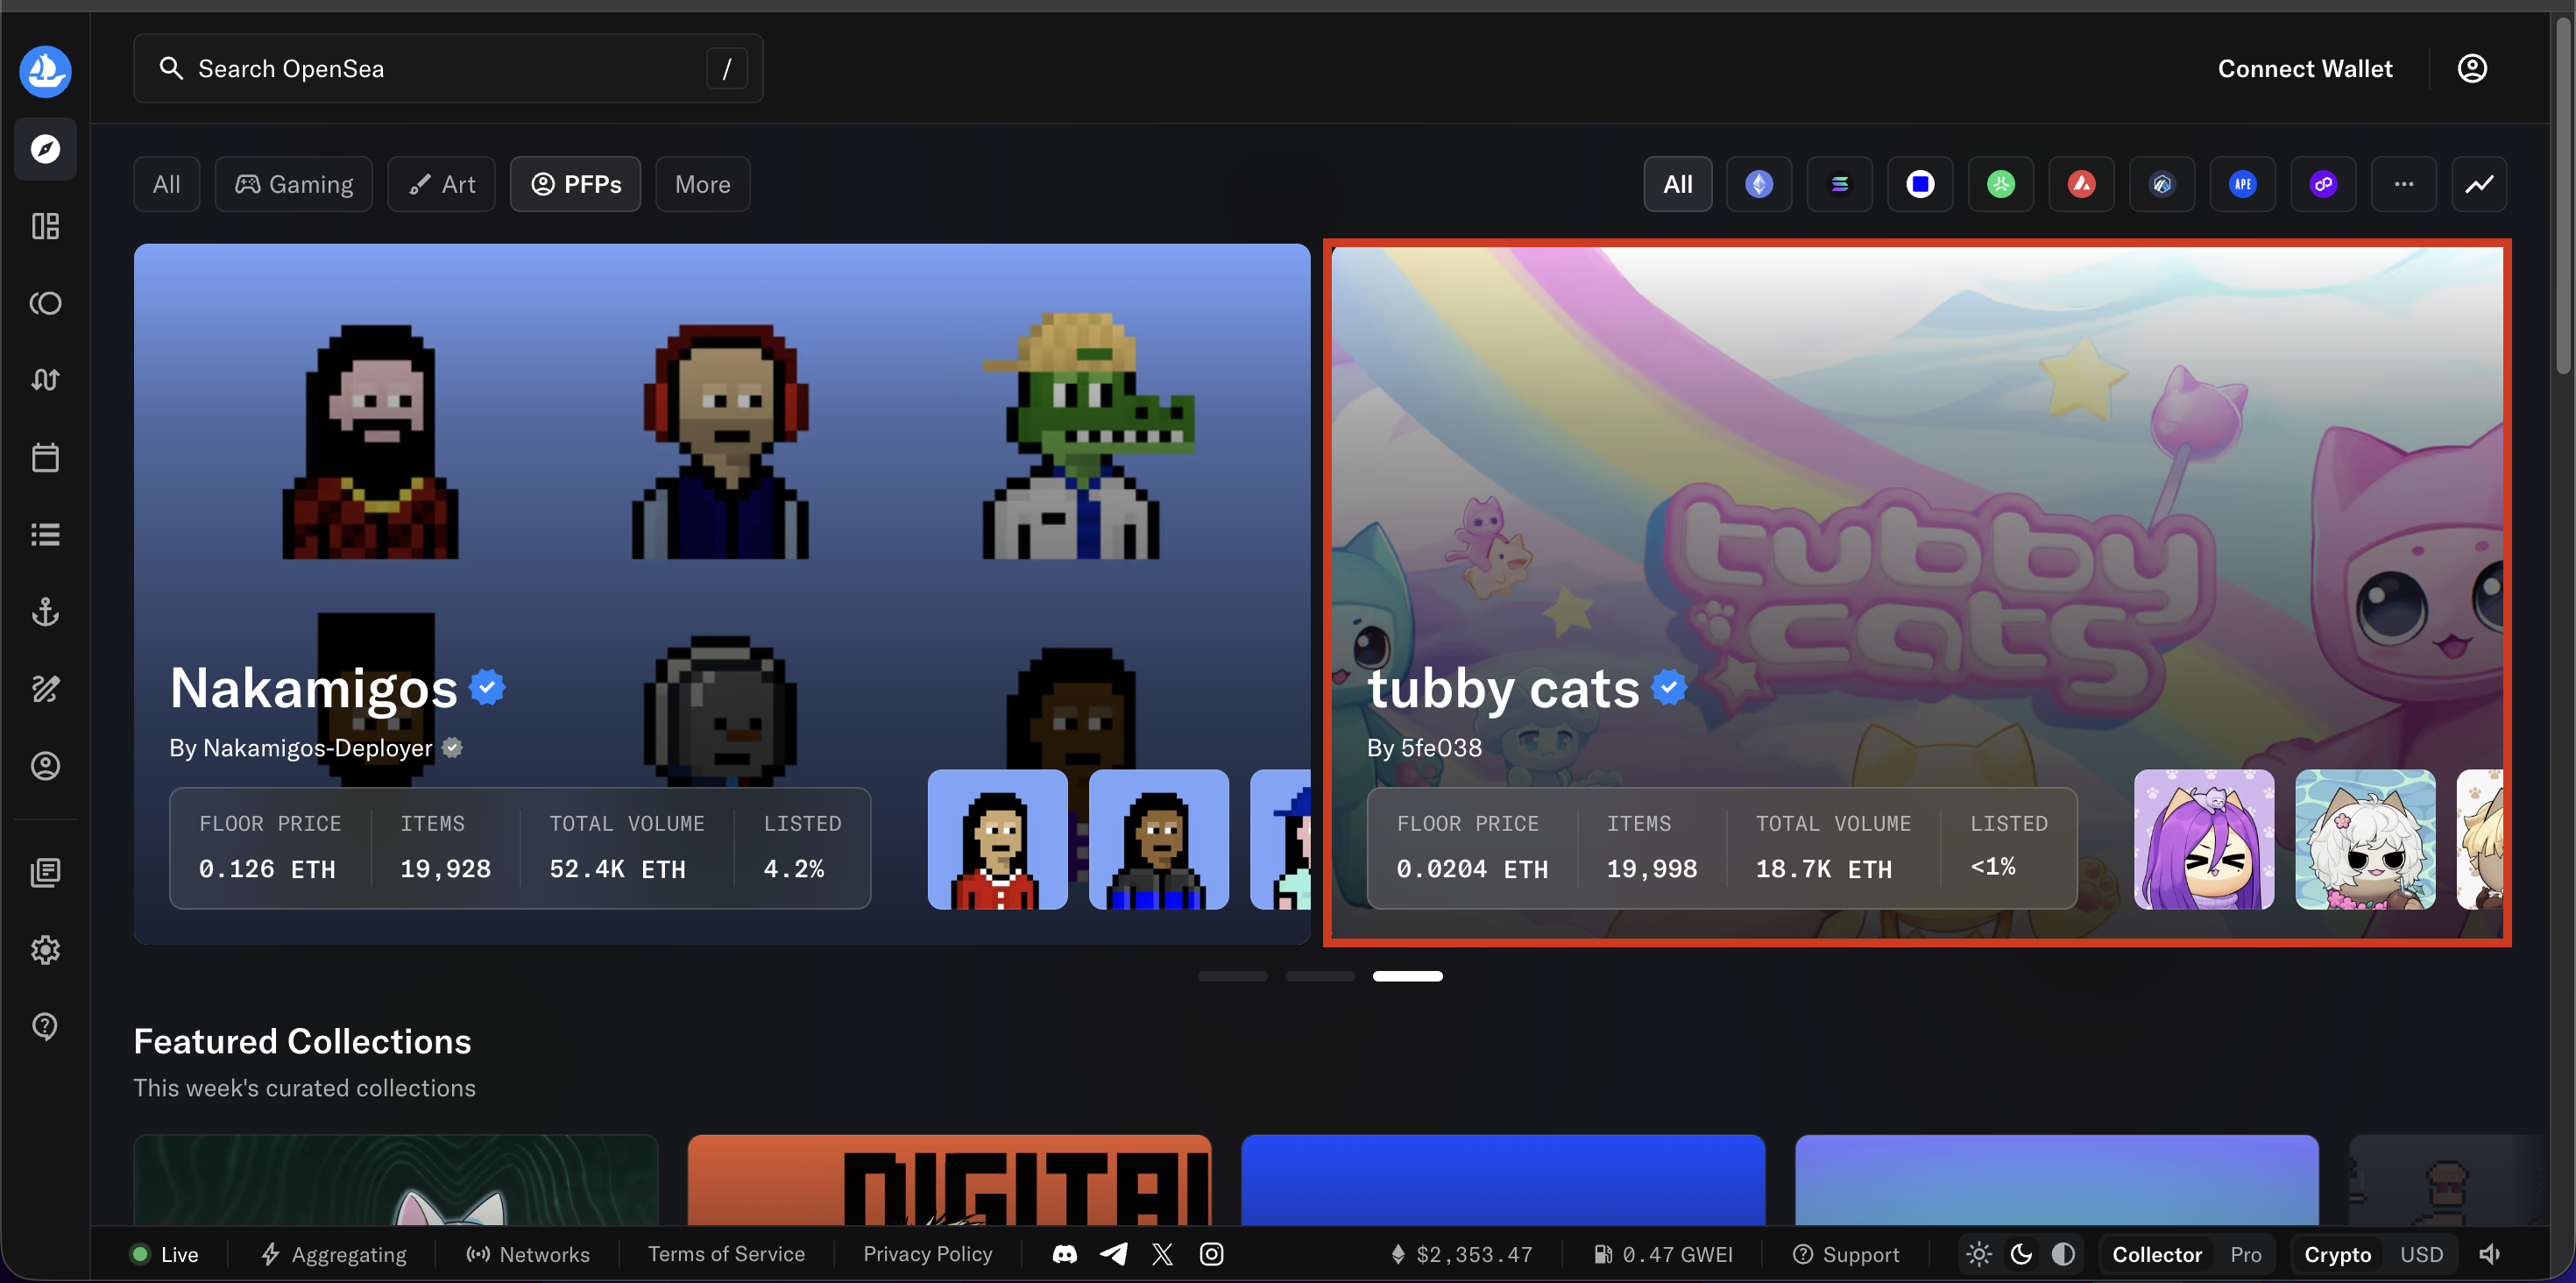Filter by Base chain blue square icon

click(1920, 184)
